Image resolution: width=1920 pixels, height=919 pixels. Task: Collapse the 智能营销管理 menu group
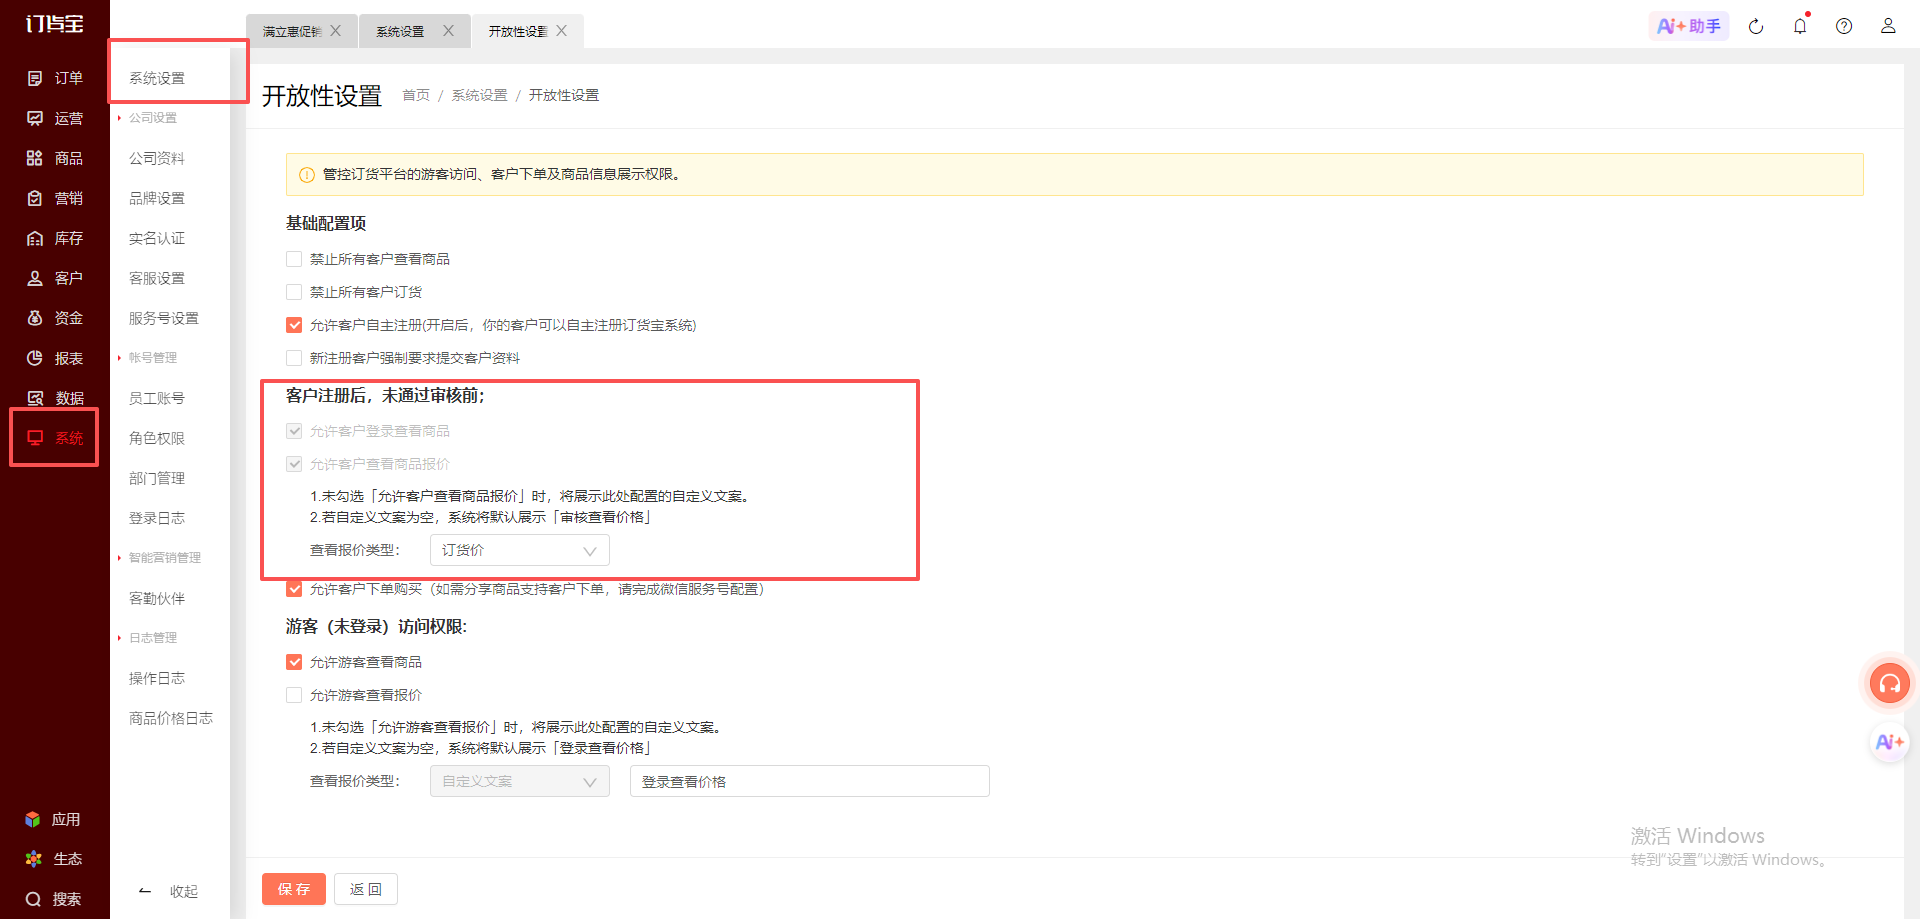click(164, 558)
